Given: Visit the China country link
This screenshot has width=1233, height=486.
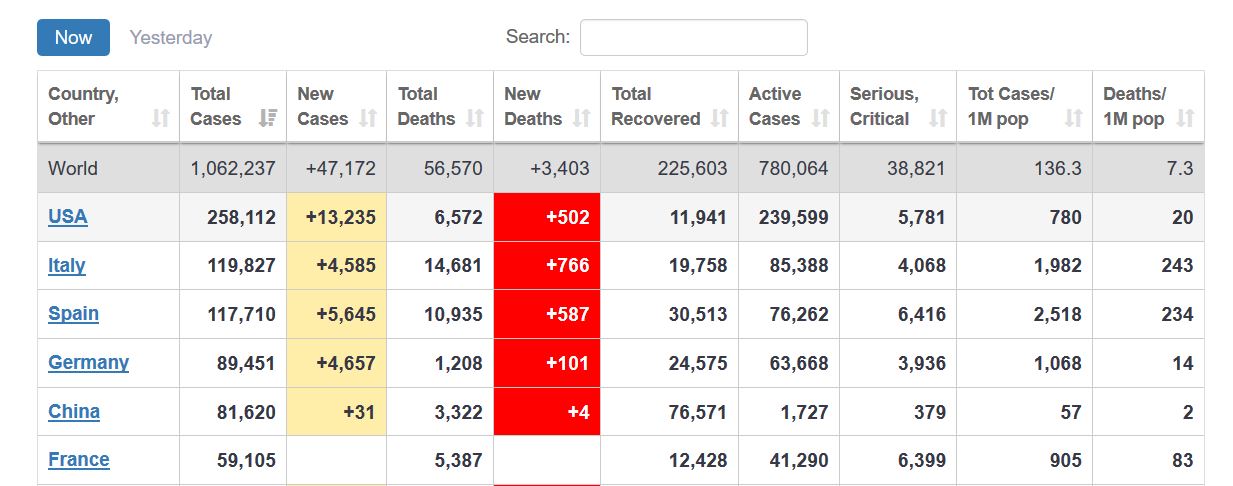Looking at the screenshot, I should point(74,412).
